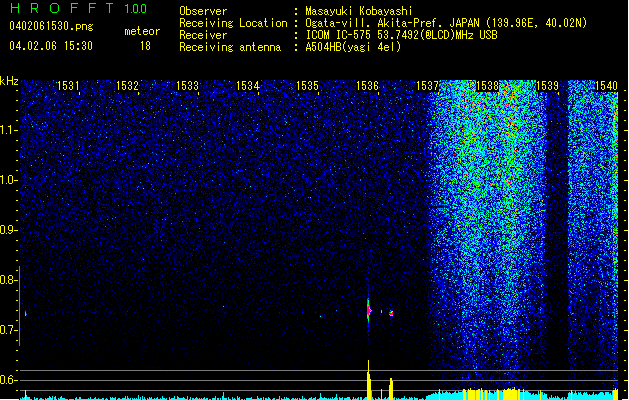Click the 0.8 kHz frequency label
This screenshot has width=629, height=400.
[9, 280]
